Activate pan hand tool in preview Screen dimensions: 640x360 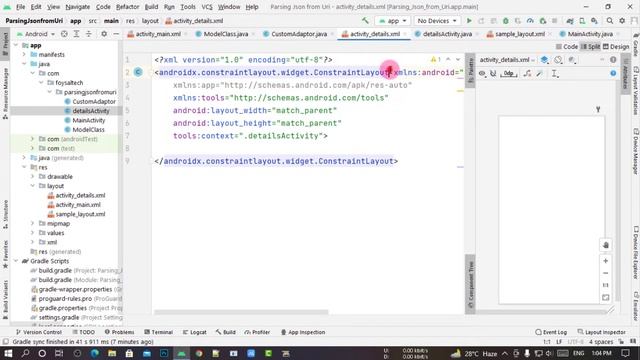pyautogui.click(x=606, y=245)
